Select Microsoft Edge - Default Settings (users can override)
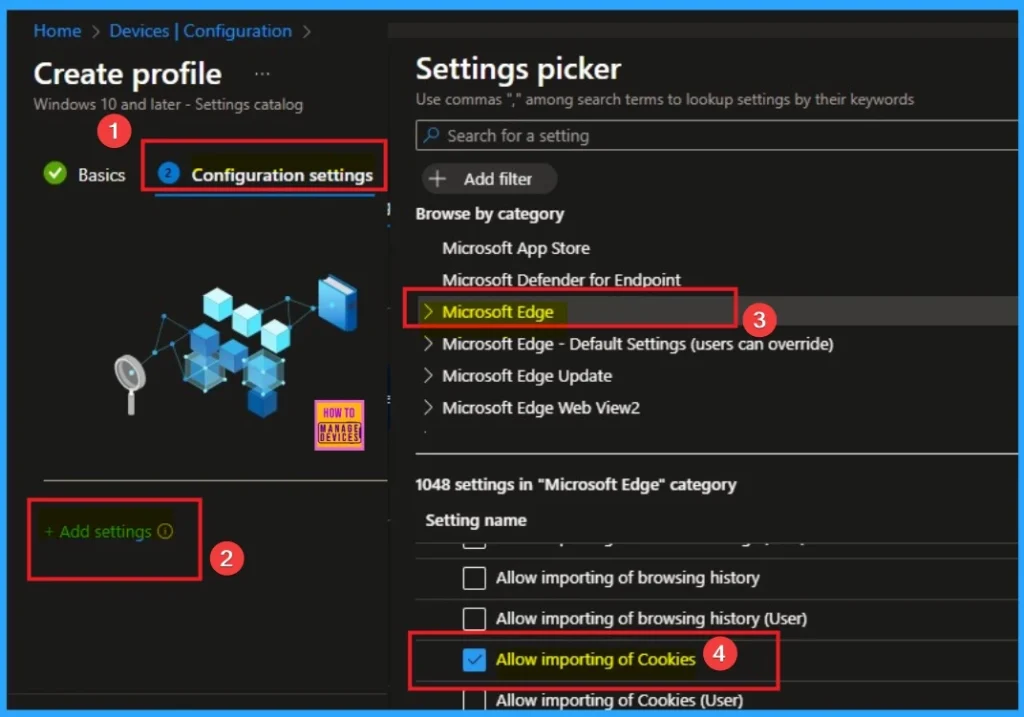1024x717 pixels. 637,344
